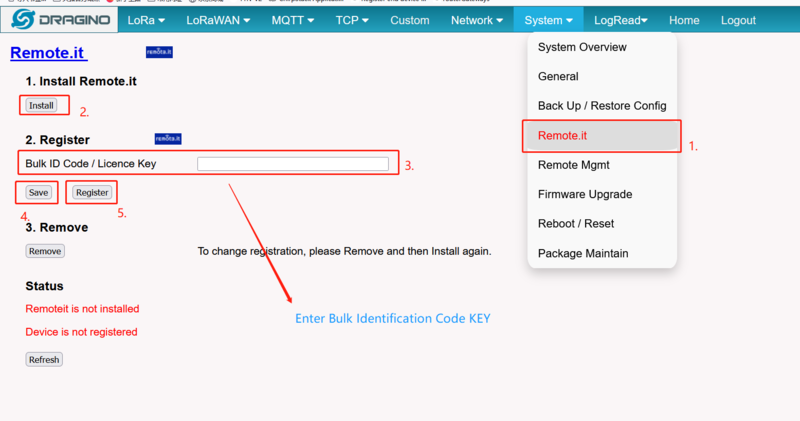Open Back Up / Restore Config
Screen dimensions: 800x421
coord(602,106)
